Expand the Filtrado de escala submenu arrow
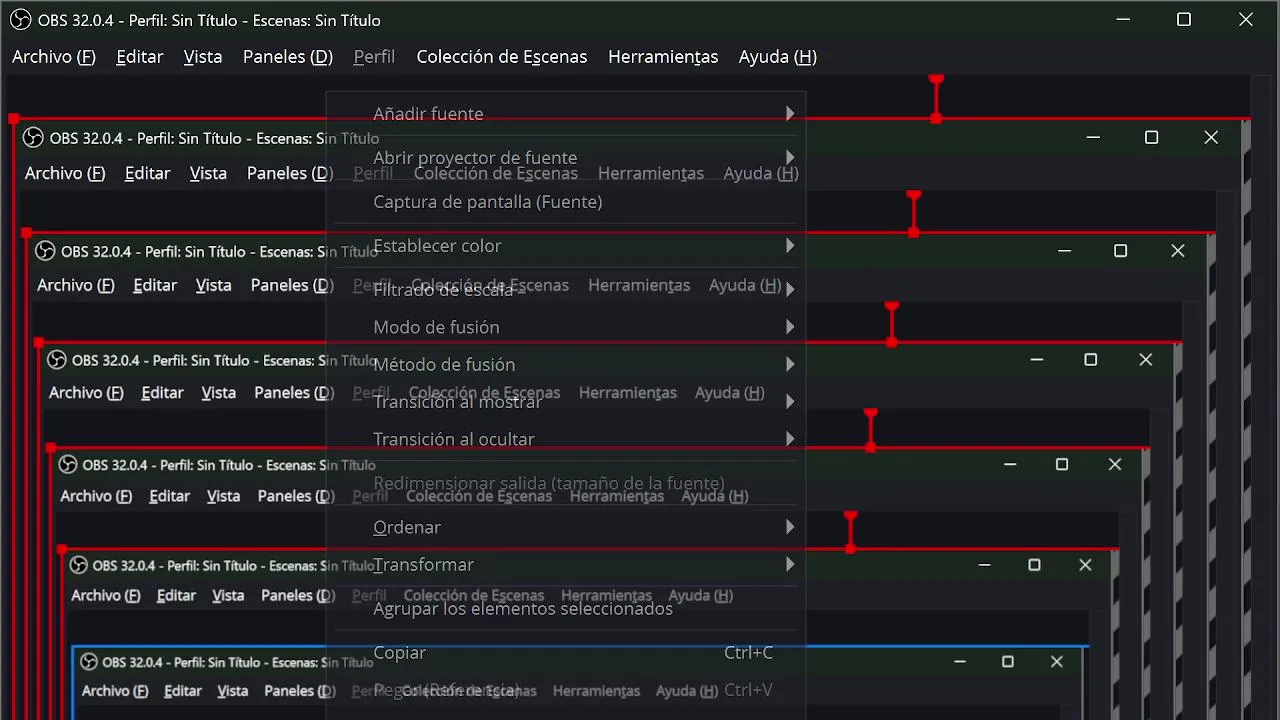Screen dimensions: 1280x720 (x=790, y=290)
